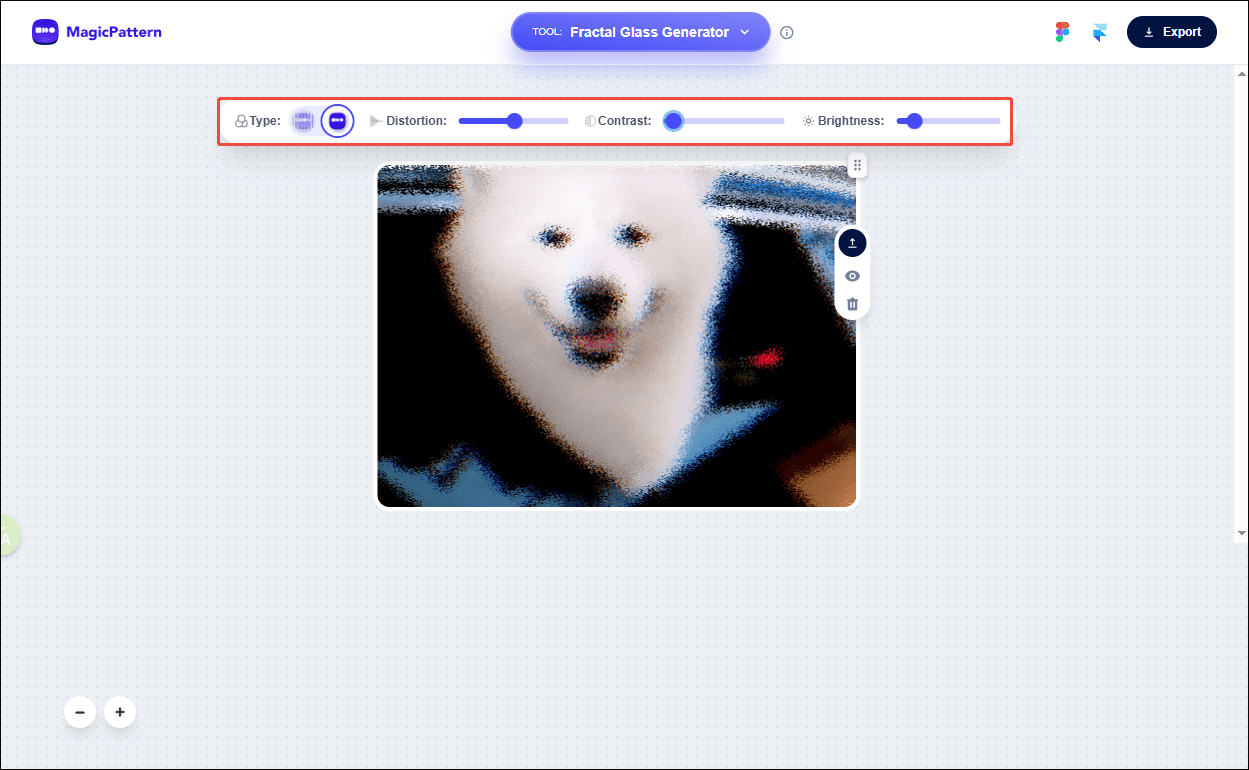Click the distortion flag icon label
This screenshot has height=770, width=1249.
point(375,120)
